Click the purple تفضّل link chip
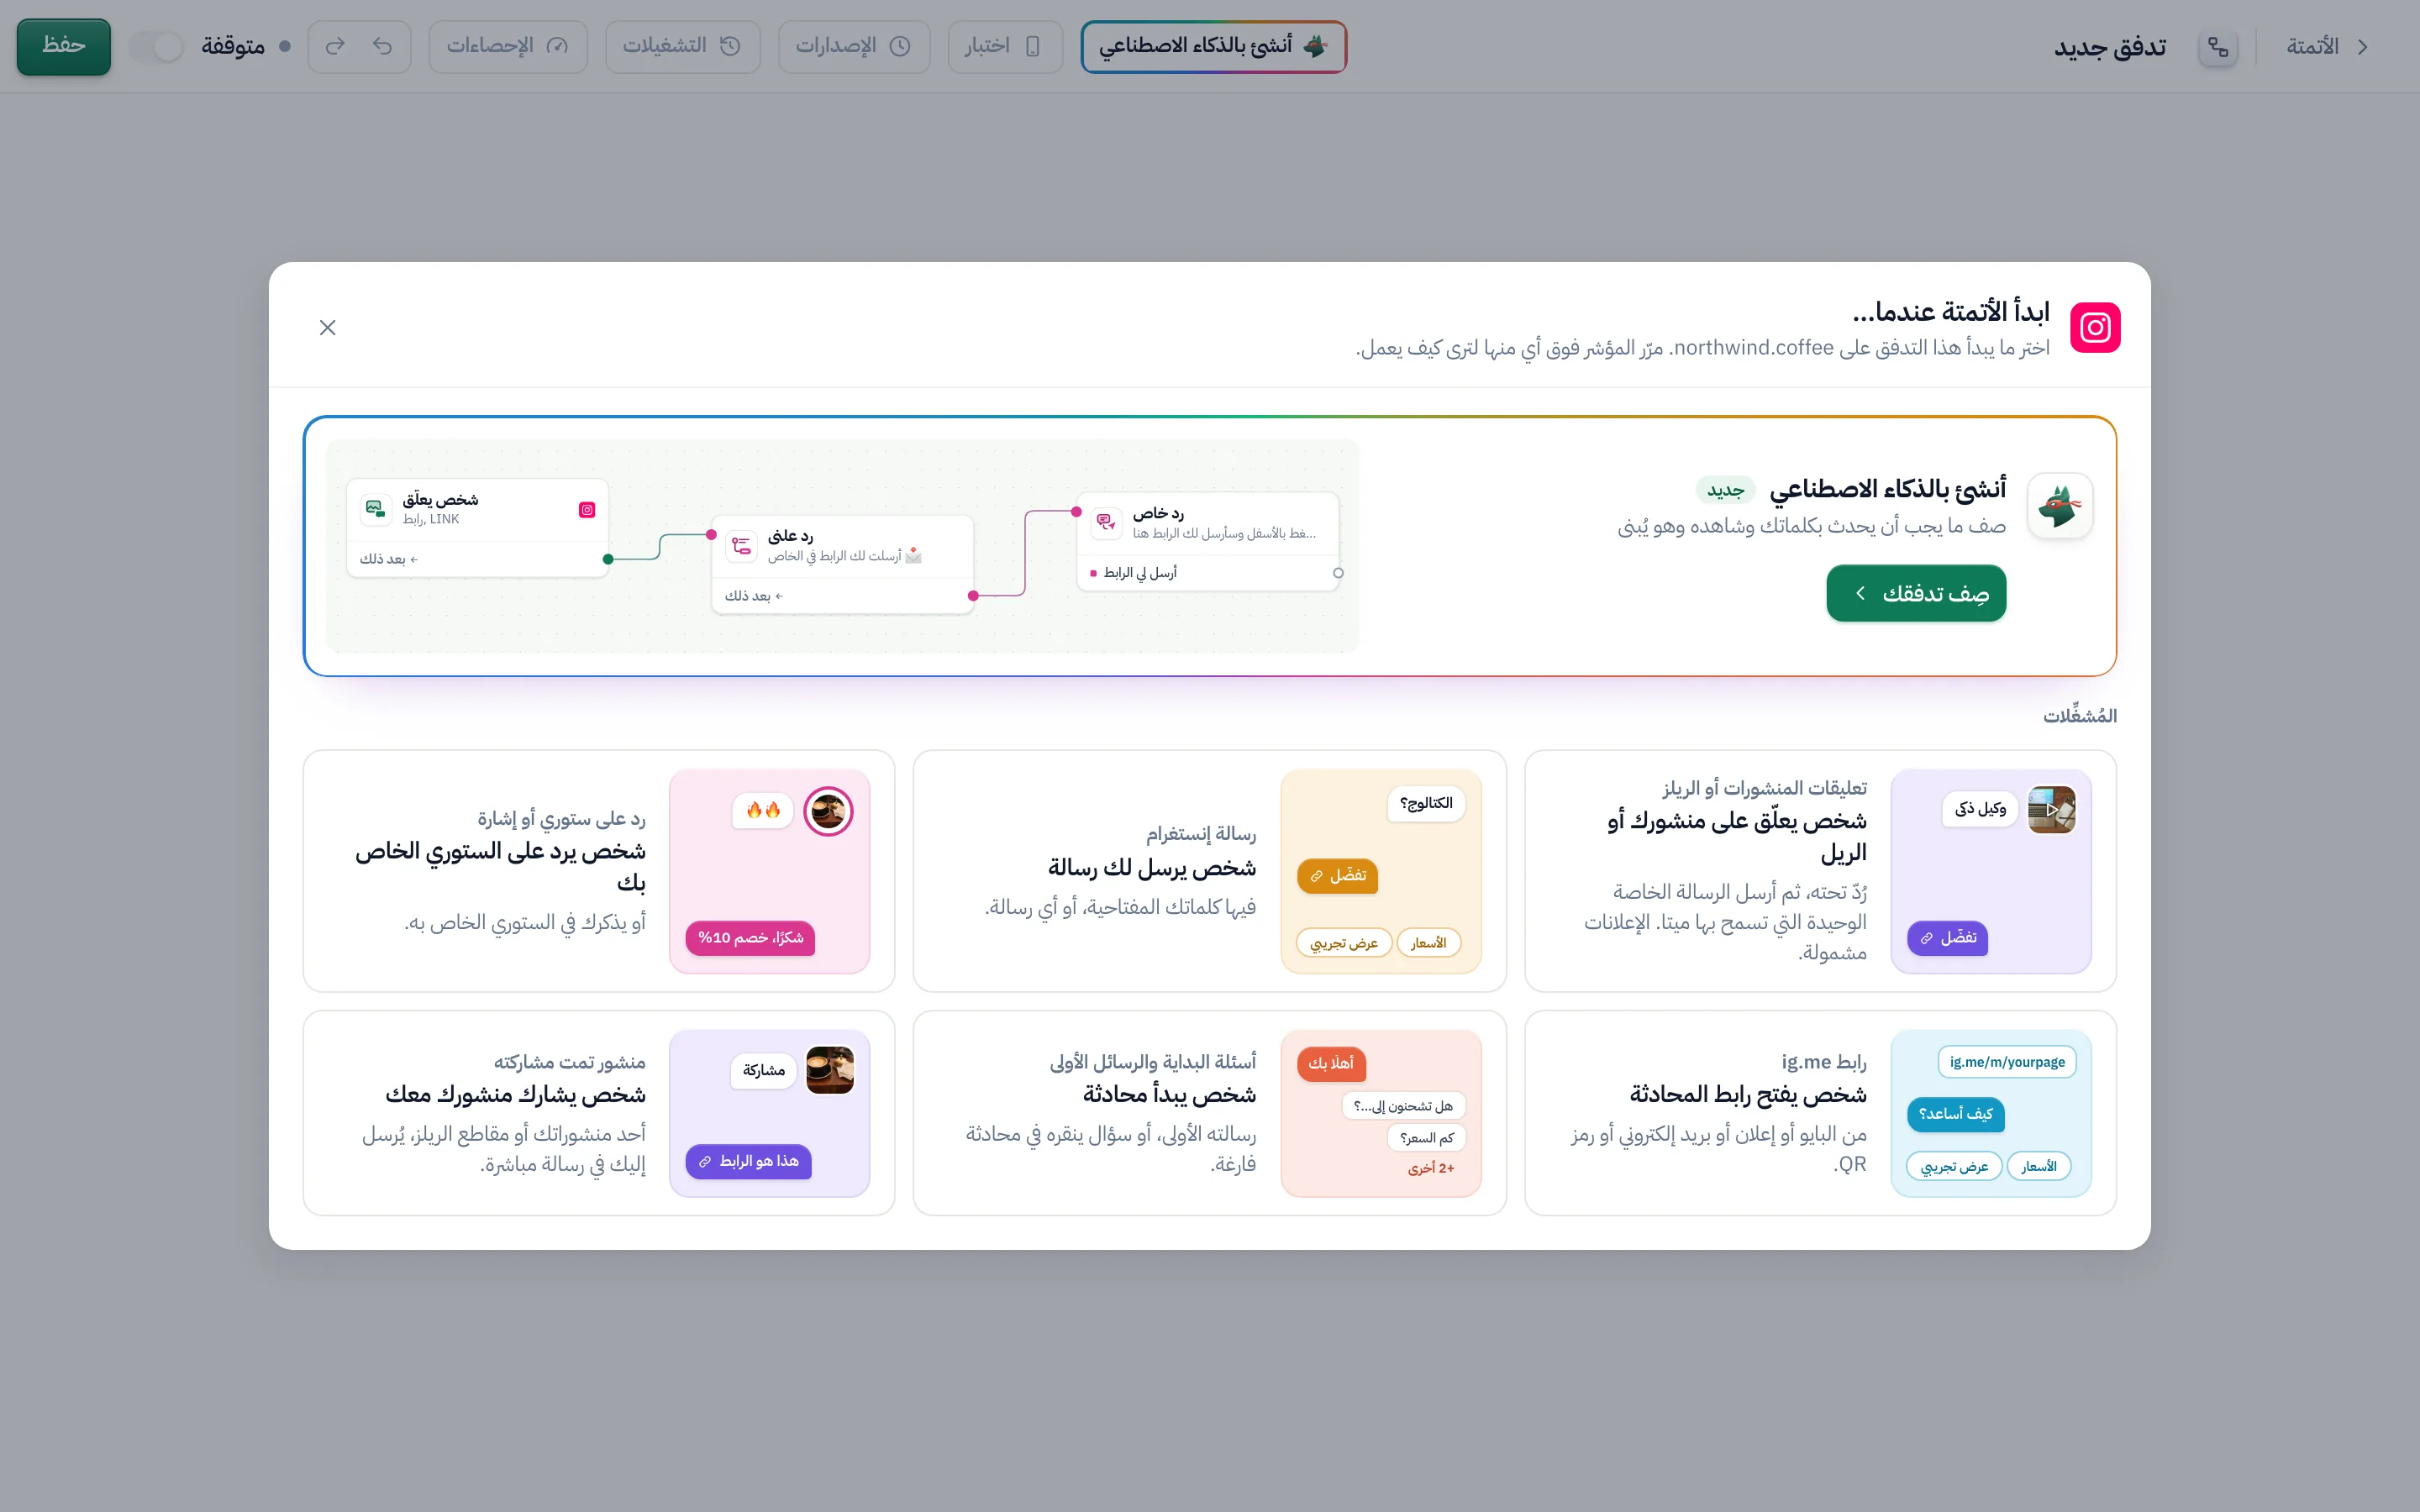 [x=1947, y=938]
